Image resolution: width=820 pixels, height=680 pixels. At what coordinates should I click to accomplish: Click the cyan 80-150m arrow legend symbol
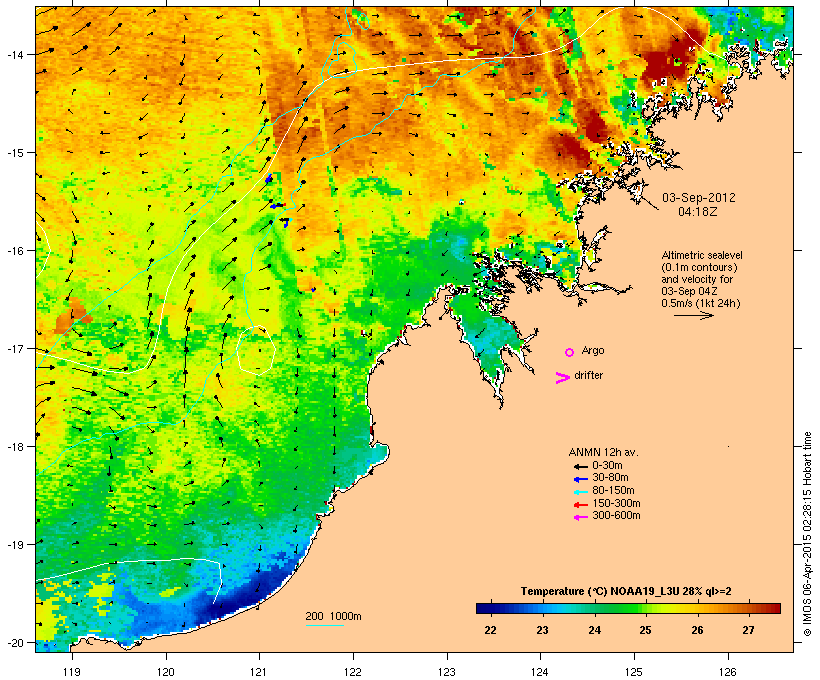coord(580,492)
